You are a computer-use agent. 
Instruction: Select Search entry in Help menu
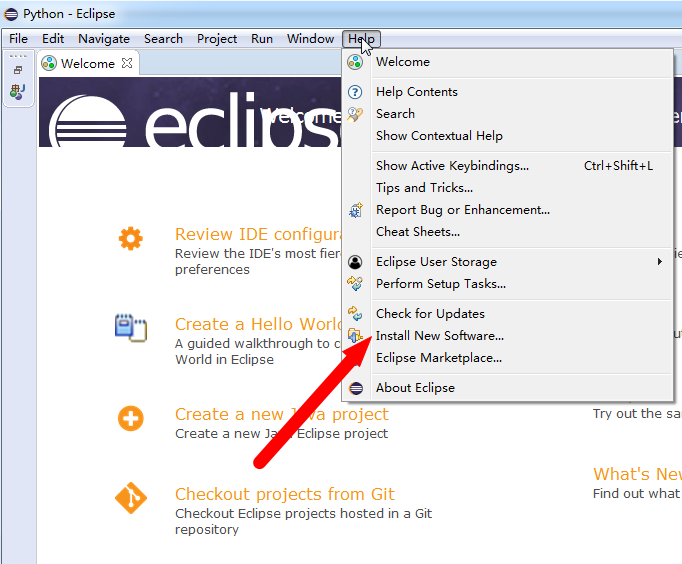508,114
